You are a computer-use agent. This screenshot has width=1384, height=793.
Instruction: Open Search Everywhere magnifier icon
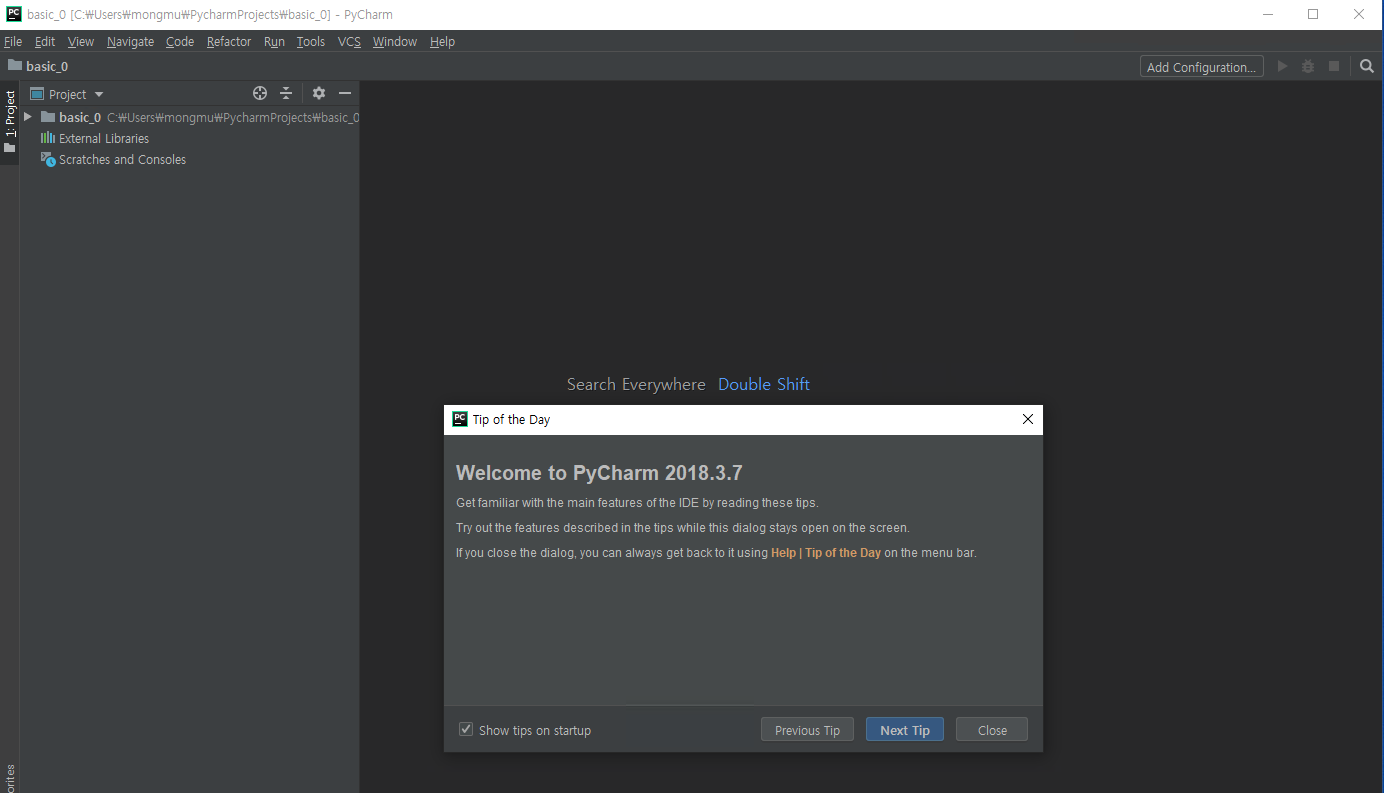[1367, 66]
